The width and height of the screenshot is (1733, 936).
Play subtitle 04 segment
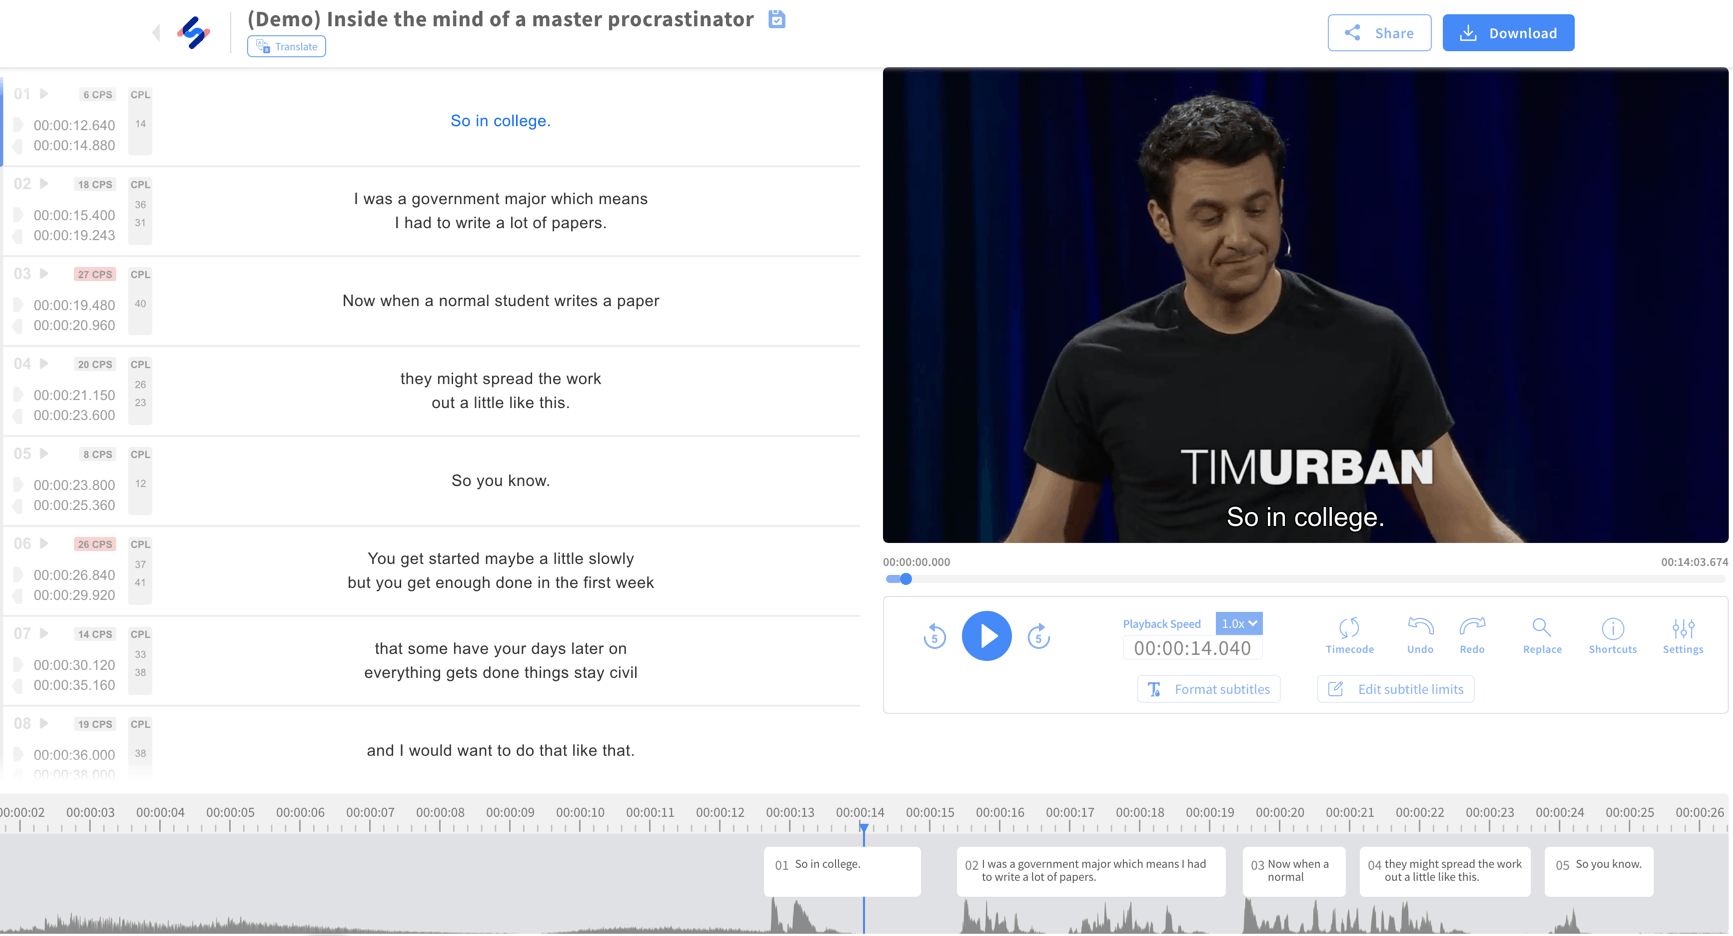pyautogui.click(x=44, y=364)
